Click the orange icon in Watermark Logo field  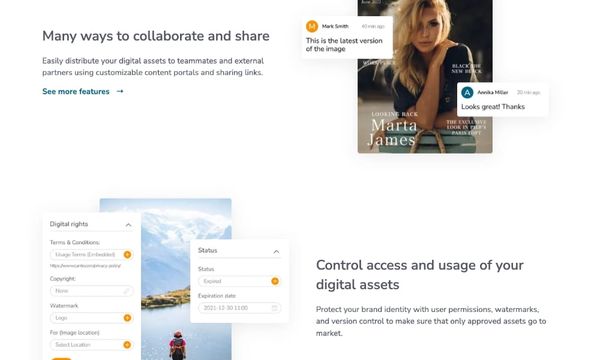[127, 318]
